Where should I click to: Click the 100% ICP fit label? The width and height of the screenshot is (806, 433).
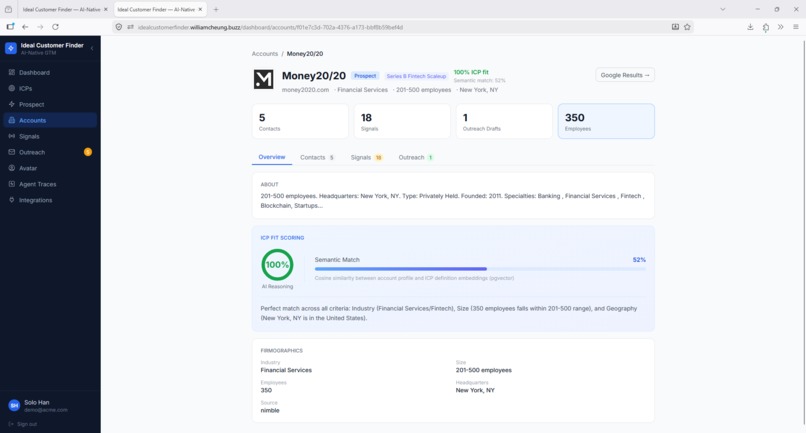tap(471, 73)
